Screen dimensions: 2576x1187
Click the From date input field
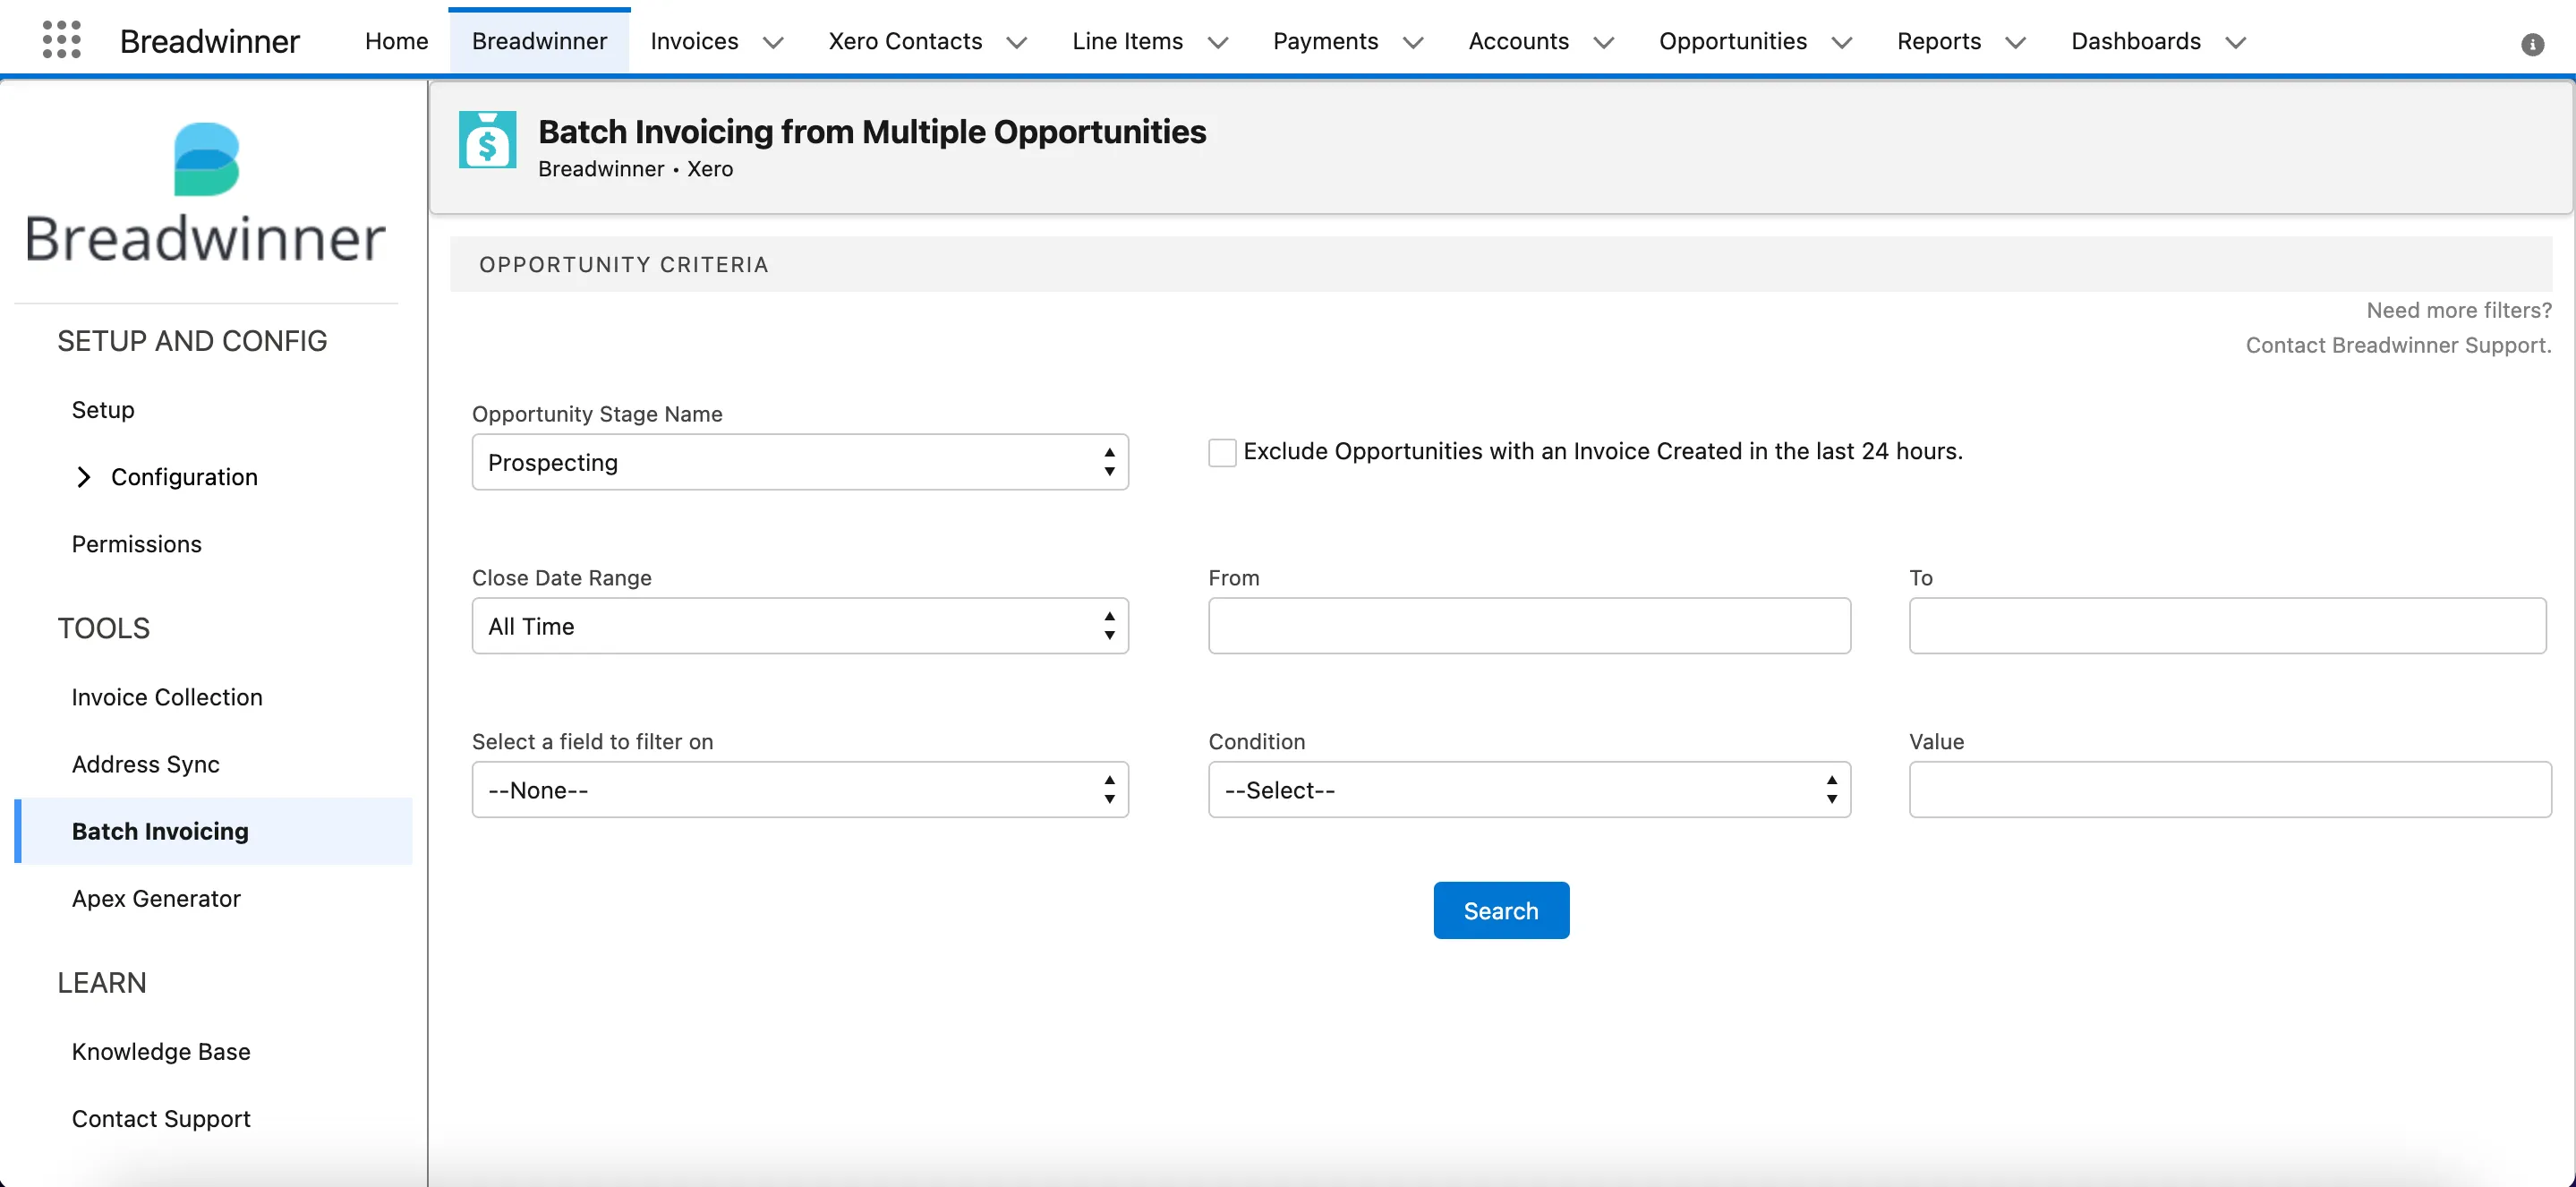[1529, 626]
